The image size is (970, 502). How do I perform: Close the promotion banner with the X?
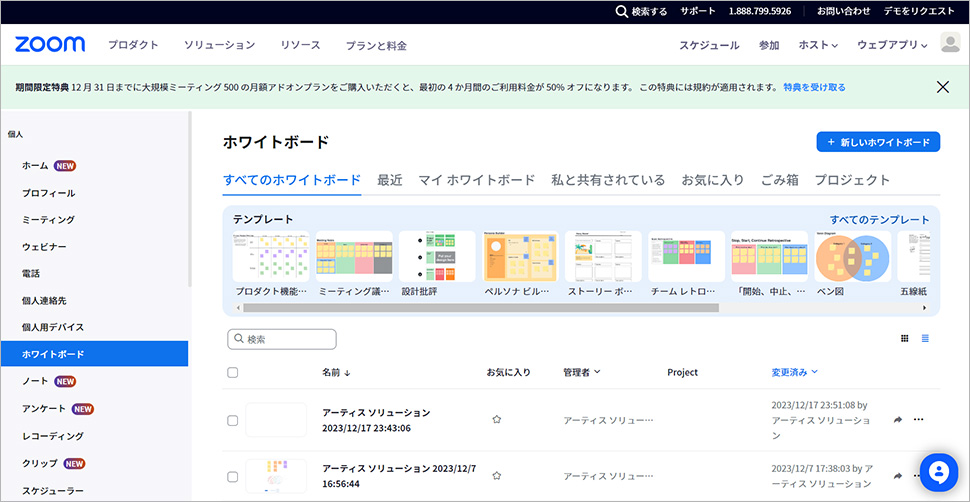point(943,87)
